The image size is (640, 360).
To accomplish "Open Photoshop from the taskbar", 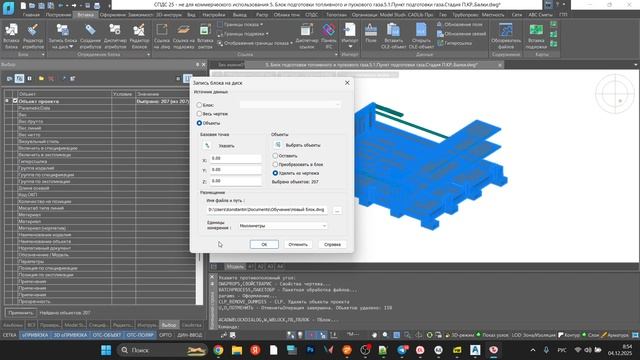I will coord(310,350).
